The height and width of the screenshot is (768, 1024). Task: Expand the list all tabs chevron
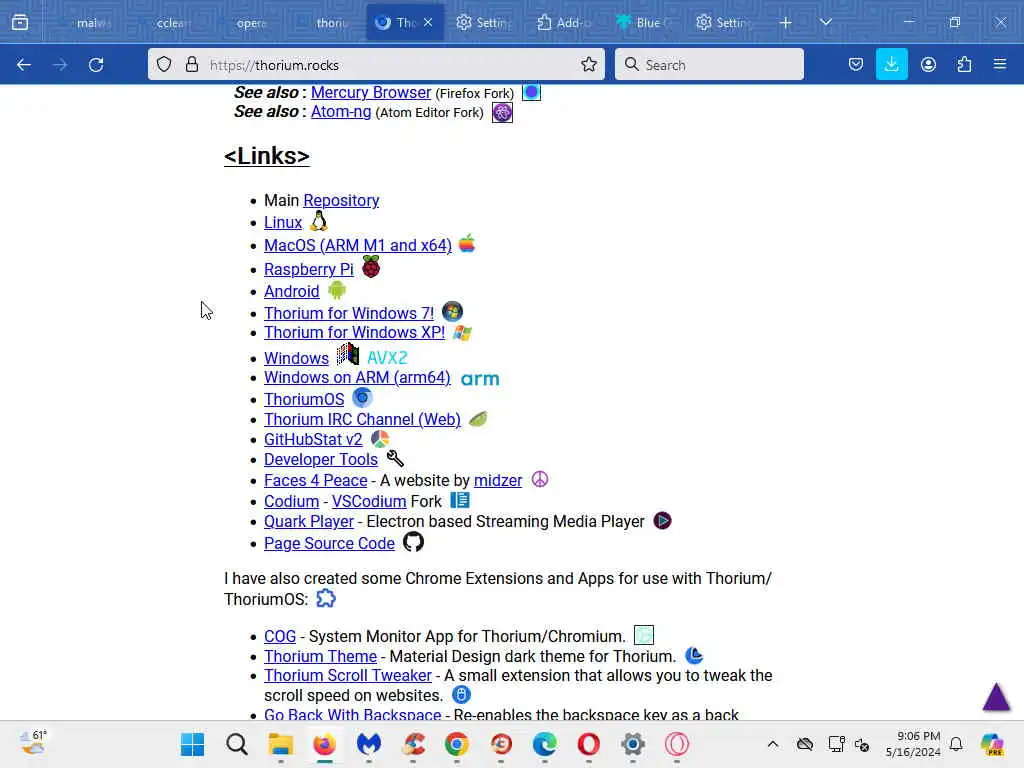(825, 23)
